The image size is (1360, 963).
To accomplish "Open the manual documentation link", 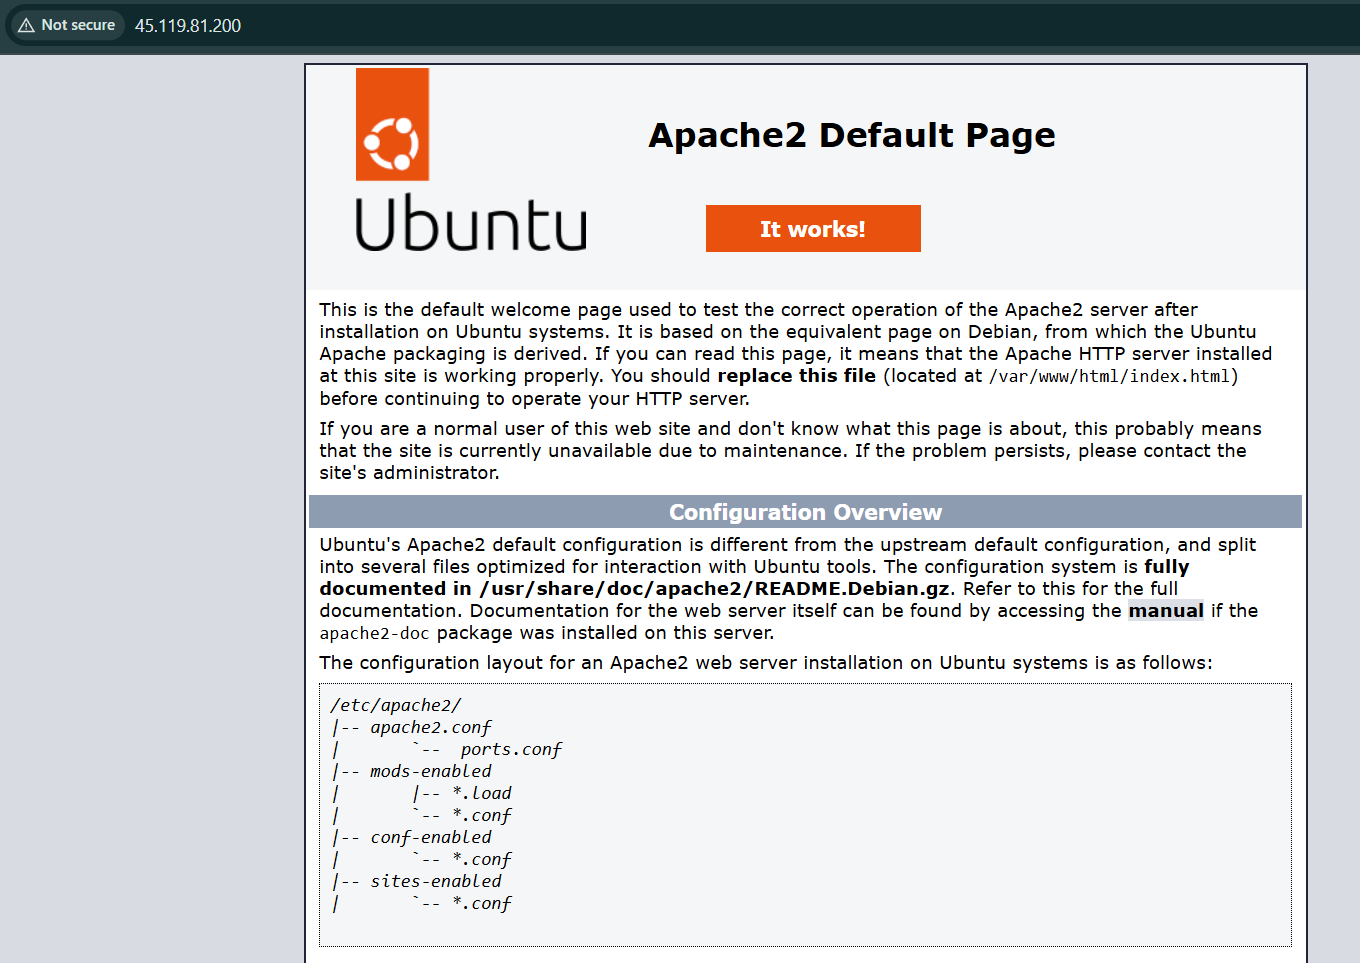I will (x=1165, y=611).
